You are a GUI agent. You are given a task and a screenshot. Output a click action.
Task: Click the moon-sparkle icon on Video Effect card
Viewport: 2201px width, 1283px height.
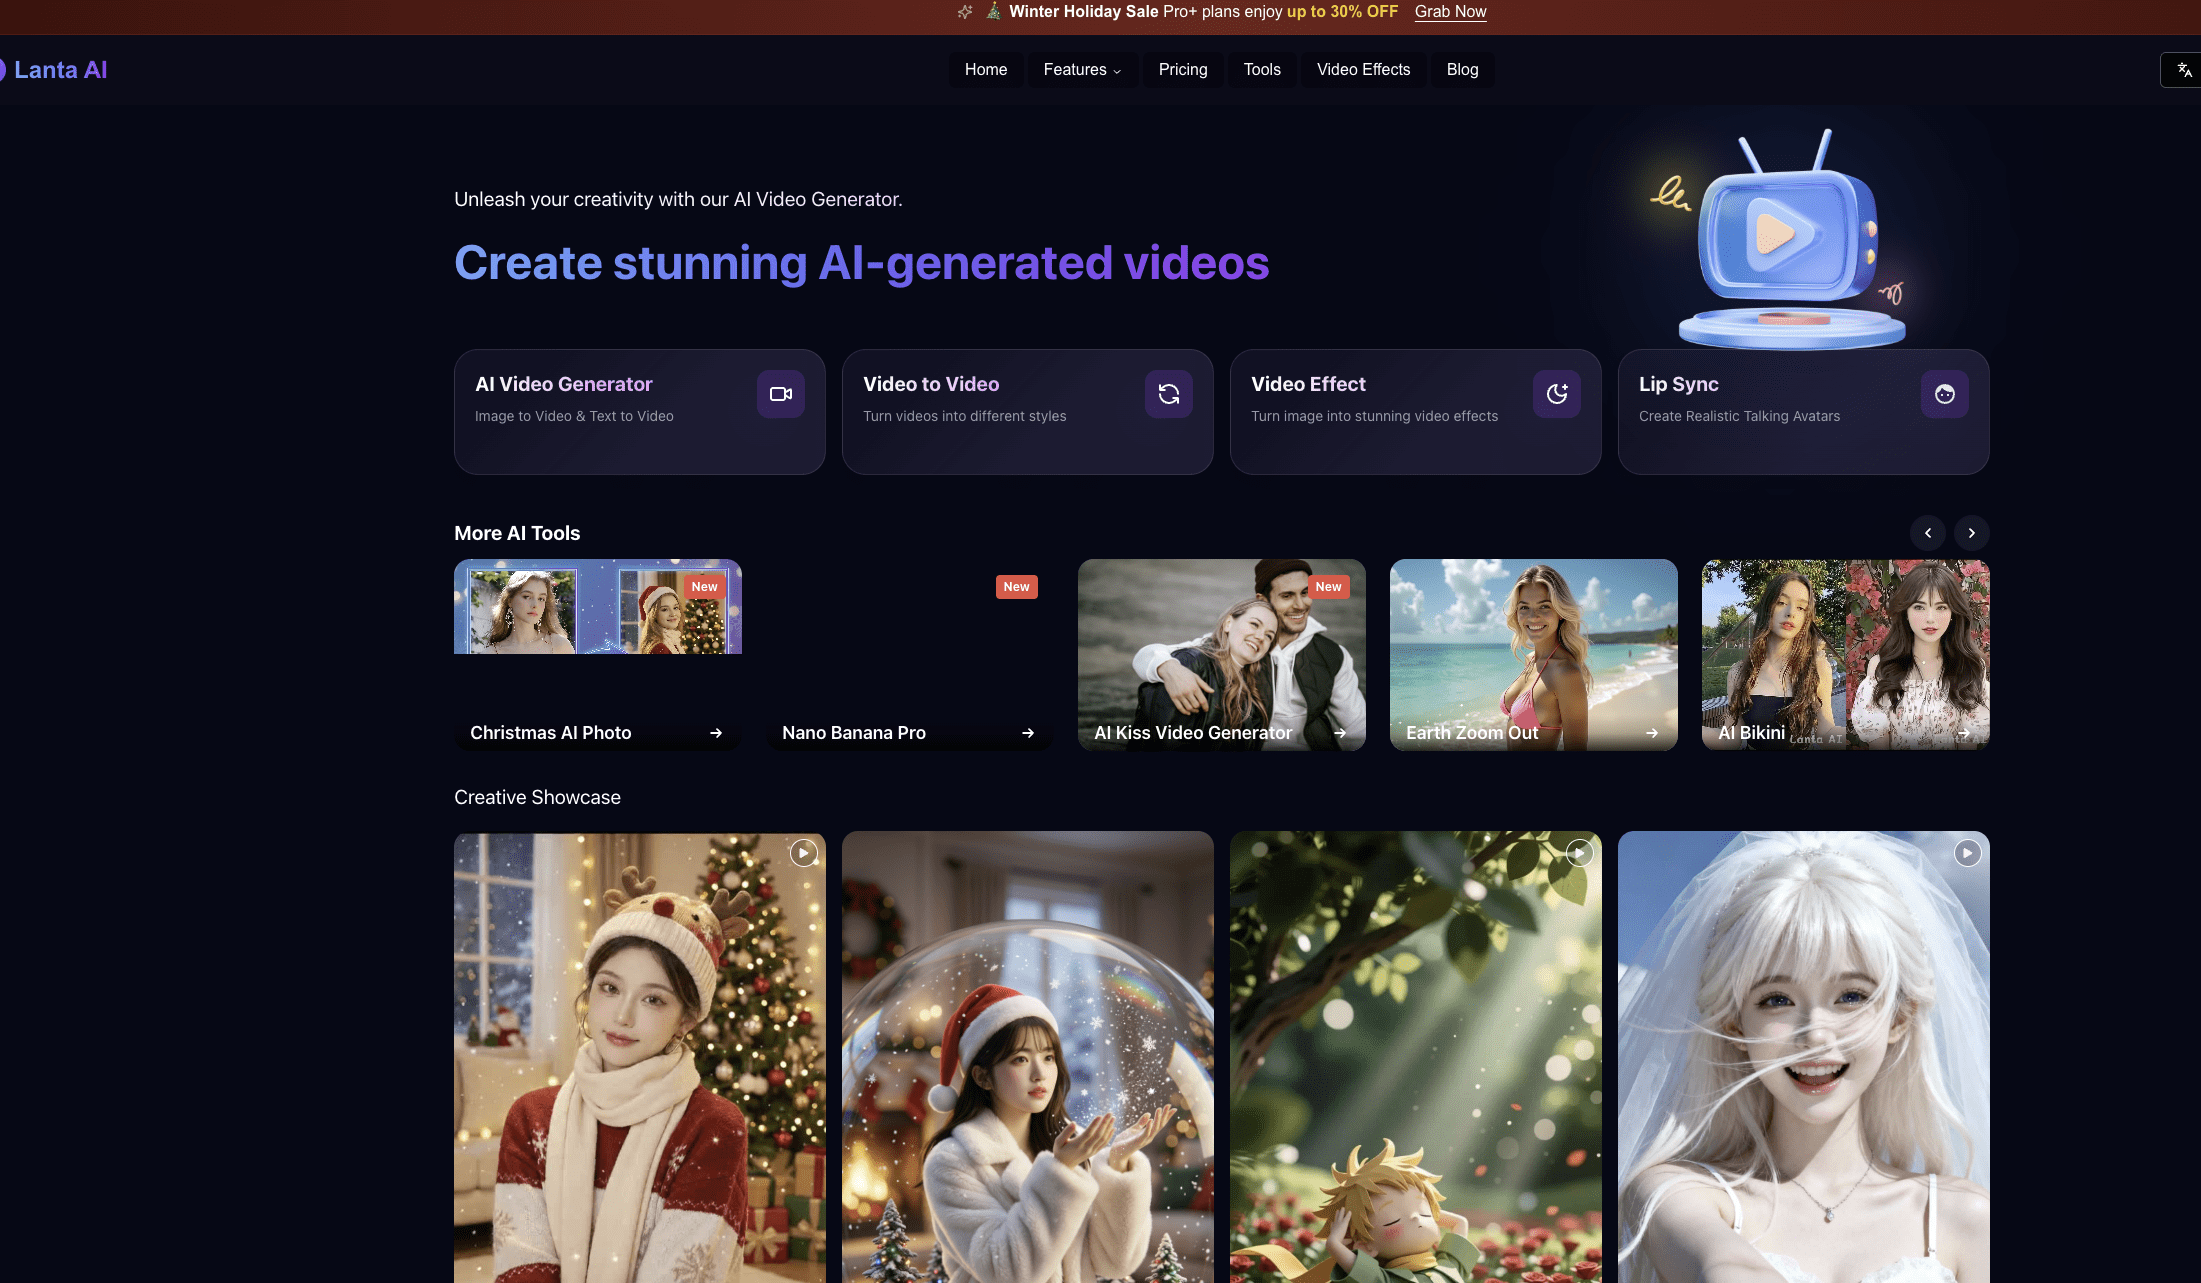click(x=1556, y=394)
